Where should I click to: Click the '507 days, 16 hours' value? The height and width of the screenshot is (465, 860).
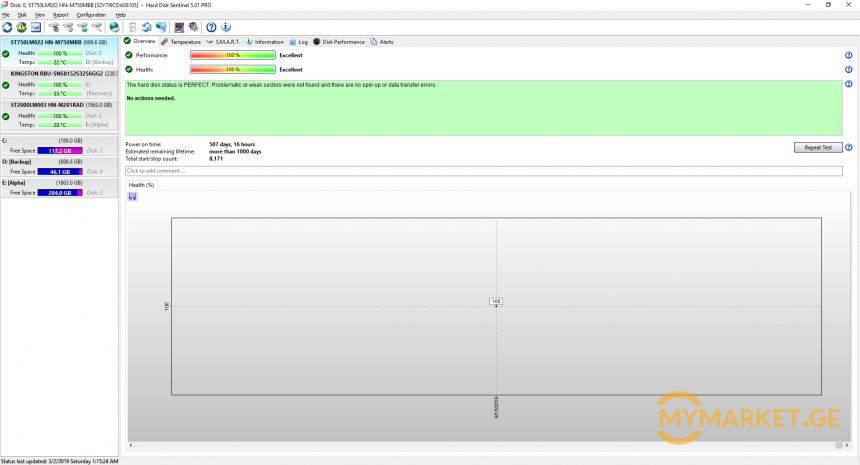232,144
